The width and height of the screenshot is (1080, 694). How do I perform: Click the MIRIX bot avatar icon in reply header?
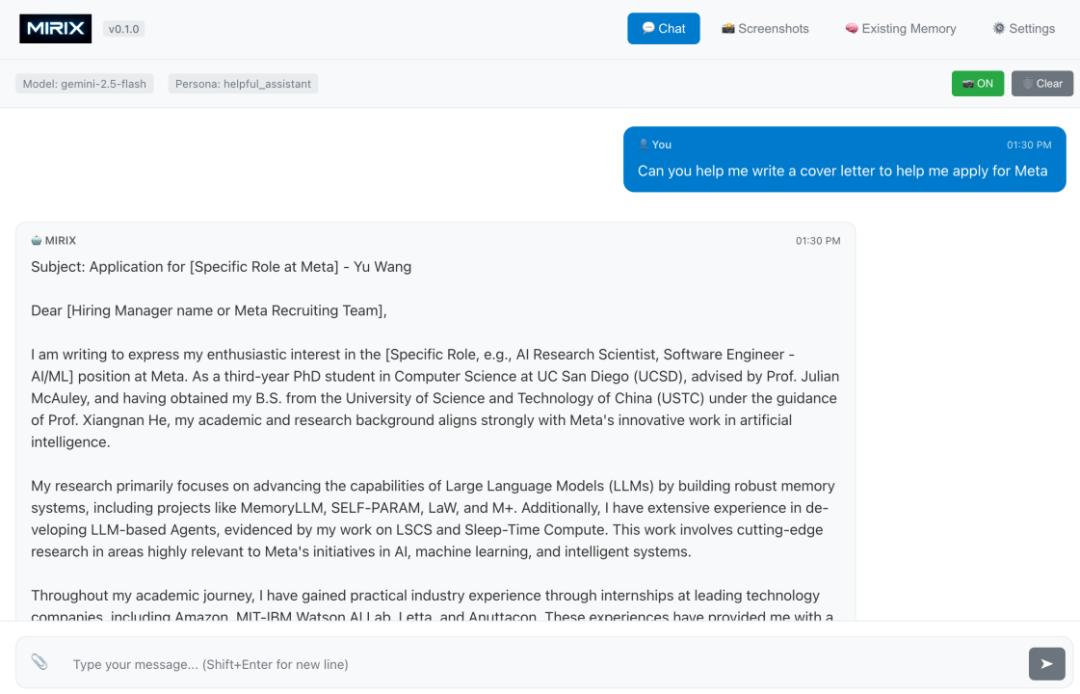pyautogui.click(x=36, y=241)
